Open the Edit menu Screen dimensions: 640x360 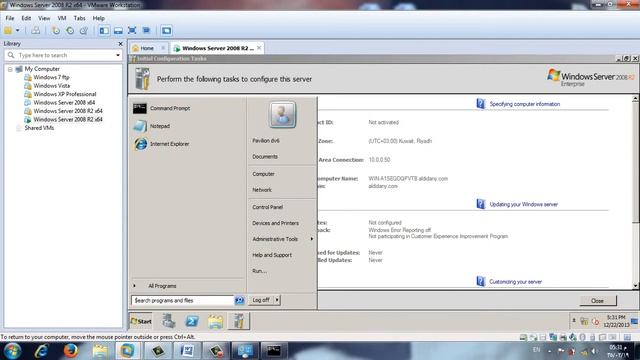click(x=26, y=18)
